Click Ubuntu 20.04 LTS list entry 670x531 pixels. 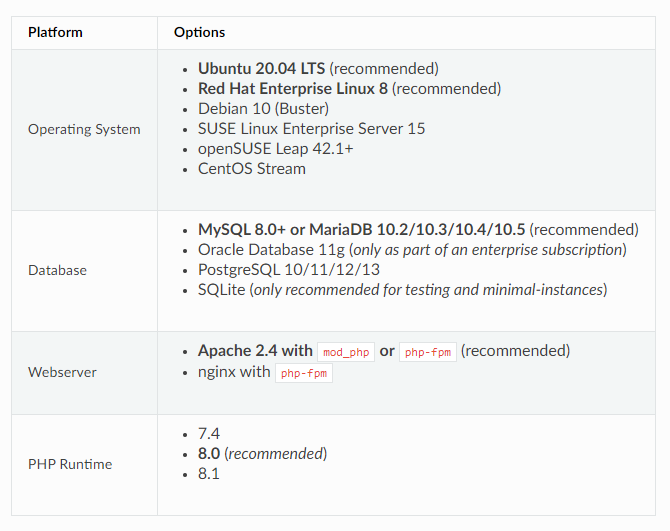pos(318,69)
